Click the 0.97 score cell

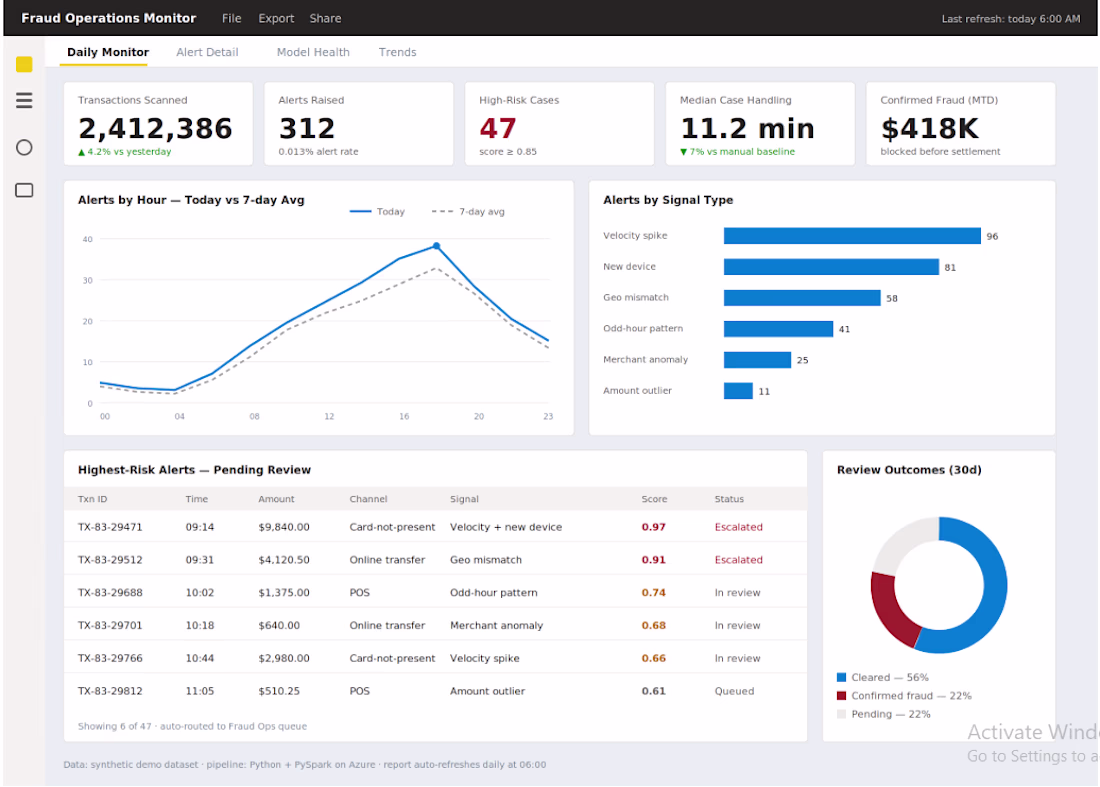pyautogui.click(x=653, y=527)
